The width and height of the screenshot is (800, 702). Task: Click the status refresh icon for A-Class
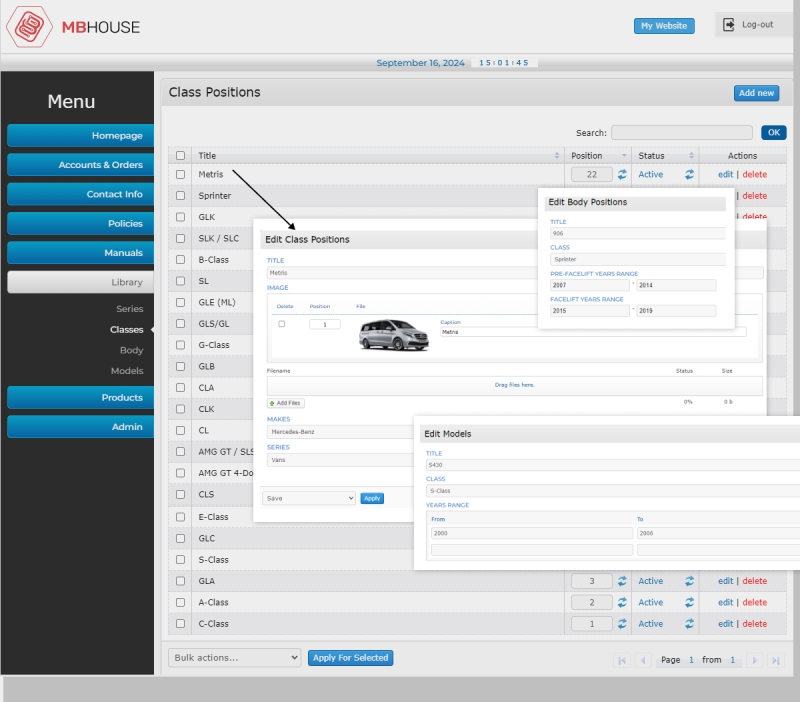689,603
